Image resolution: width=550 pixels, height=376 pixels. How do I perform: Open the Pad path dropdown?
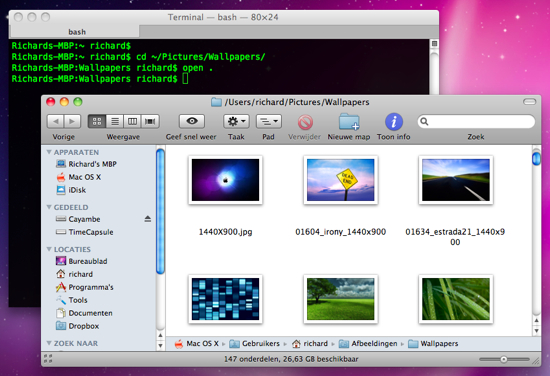[x=269, y=121]
